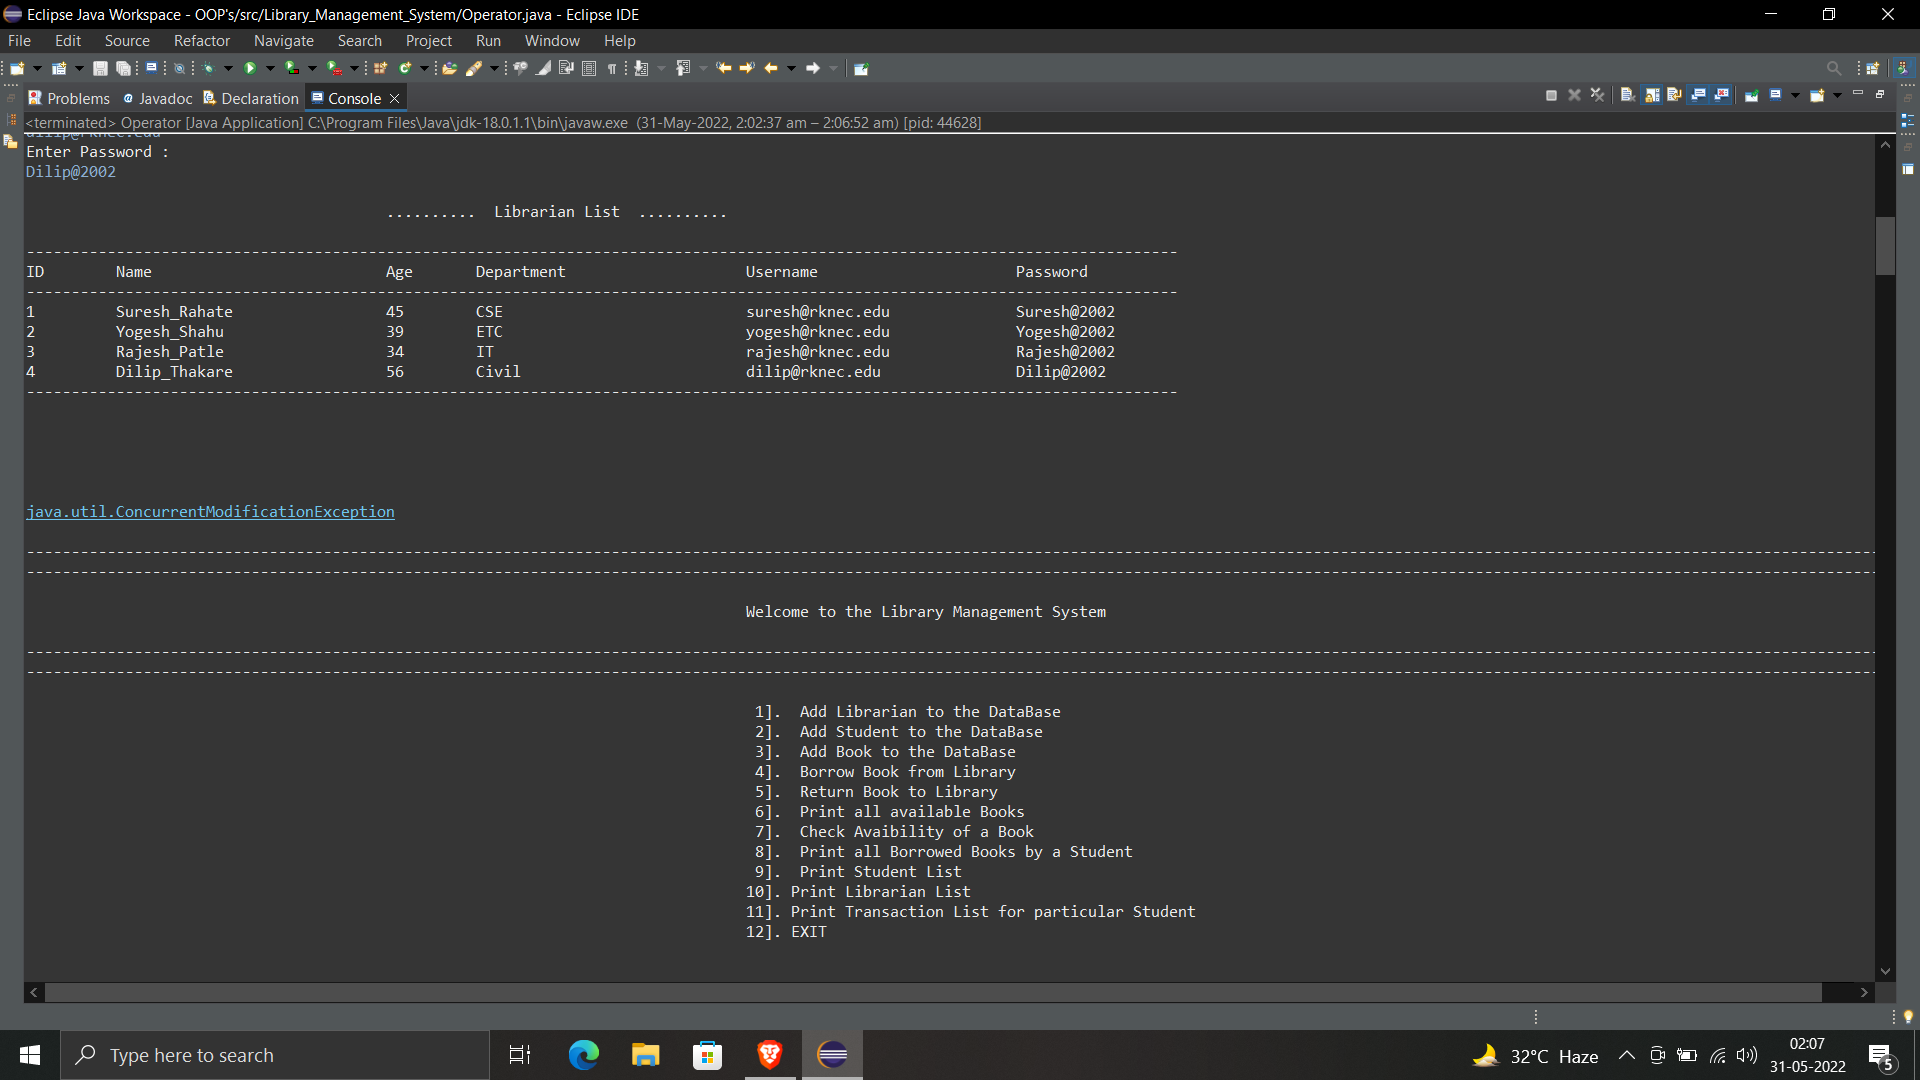This screenshot has width=1920, height=1080.
Task: Click Remove All Terminated Launches icon
Action: click(x=1597, y=95)
